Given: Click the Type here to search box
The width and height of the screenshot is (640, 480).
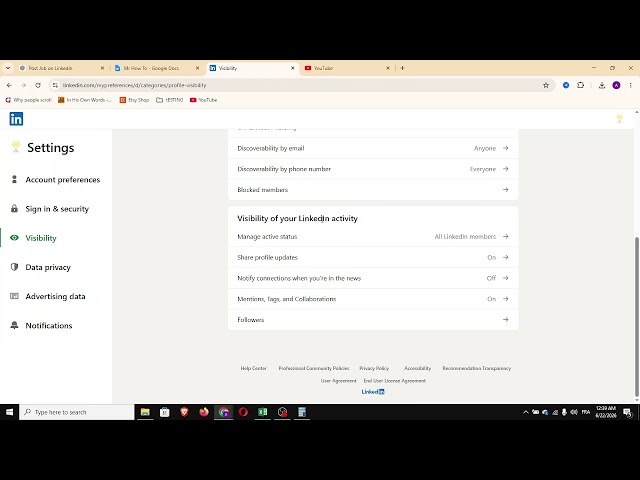Looking at the screenshot, I should [x=77, y=412].
